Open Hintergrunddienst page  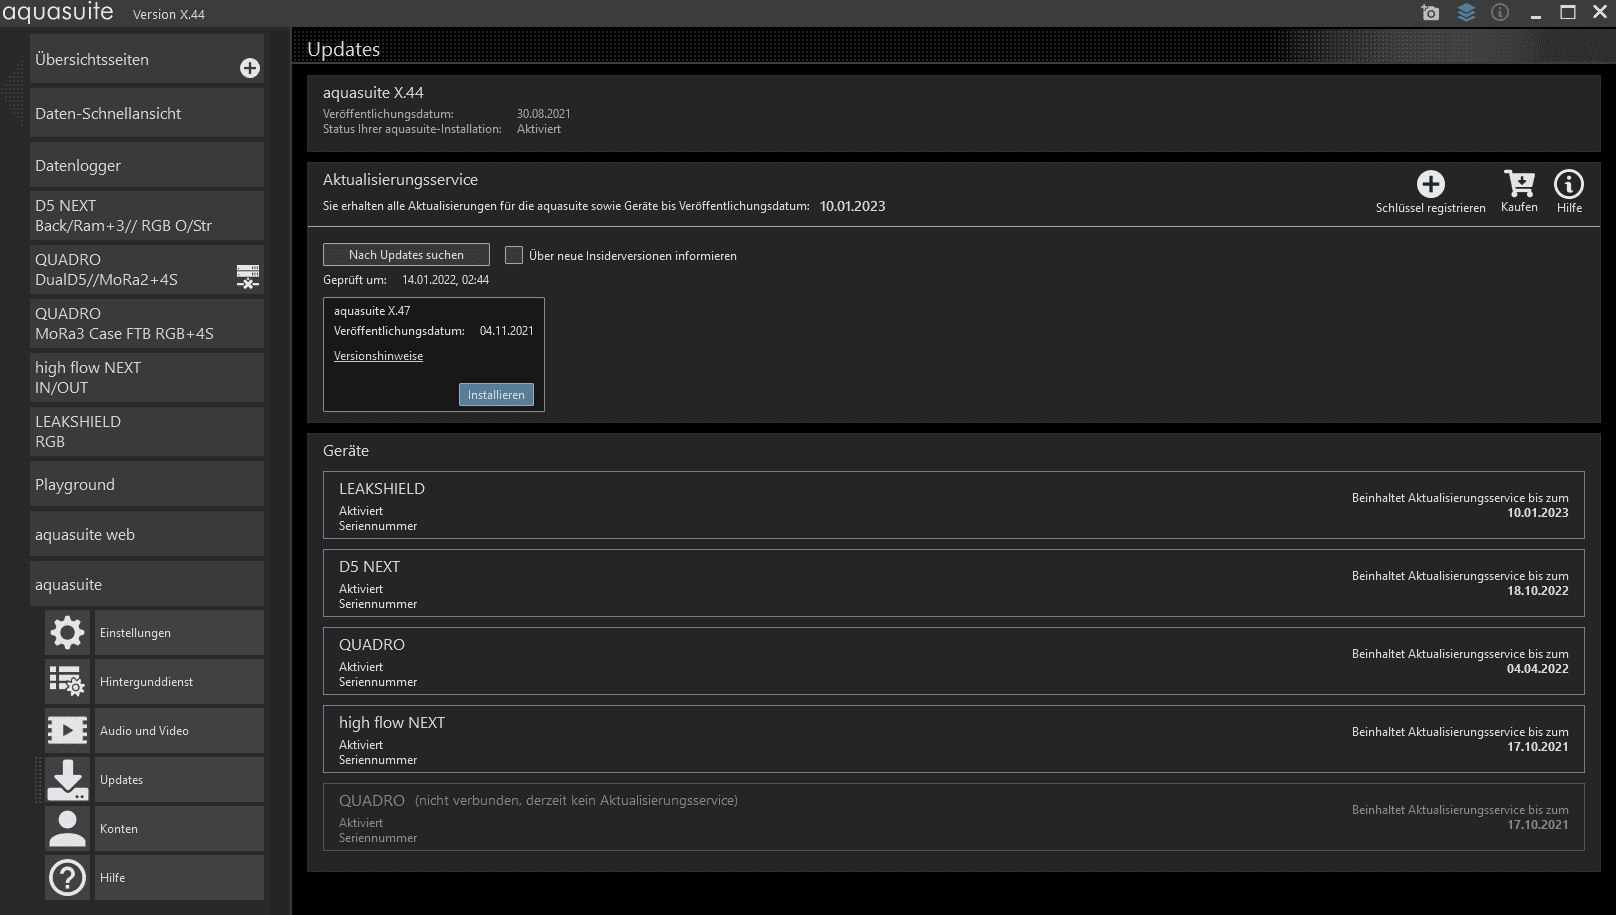click(179, 682)
